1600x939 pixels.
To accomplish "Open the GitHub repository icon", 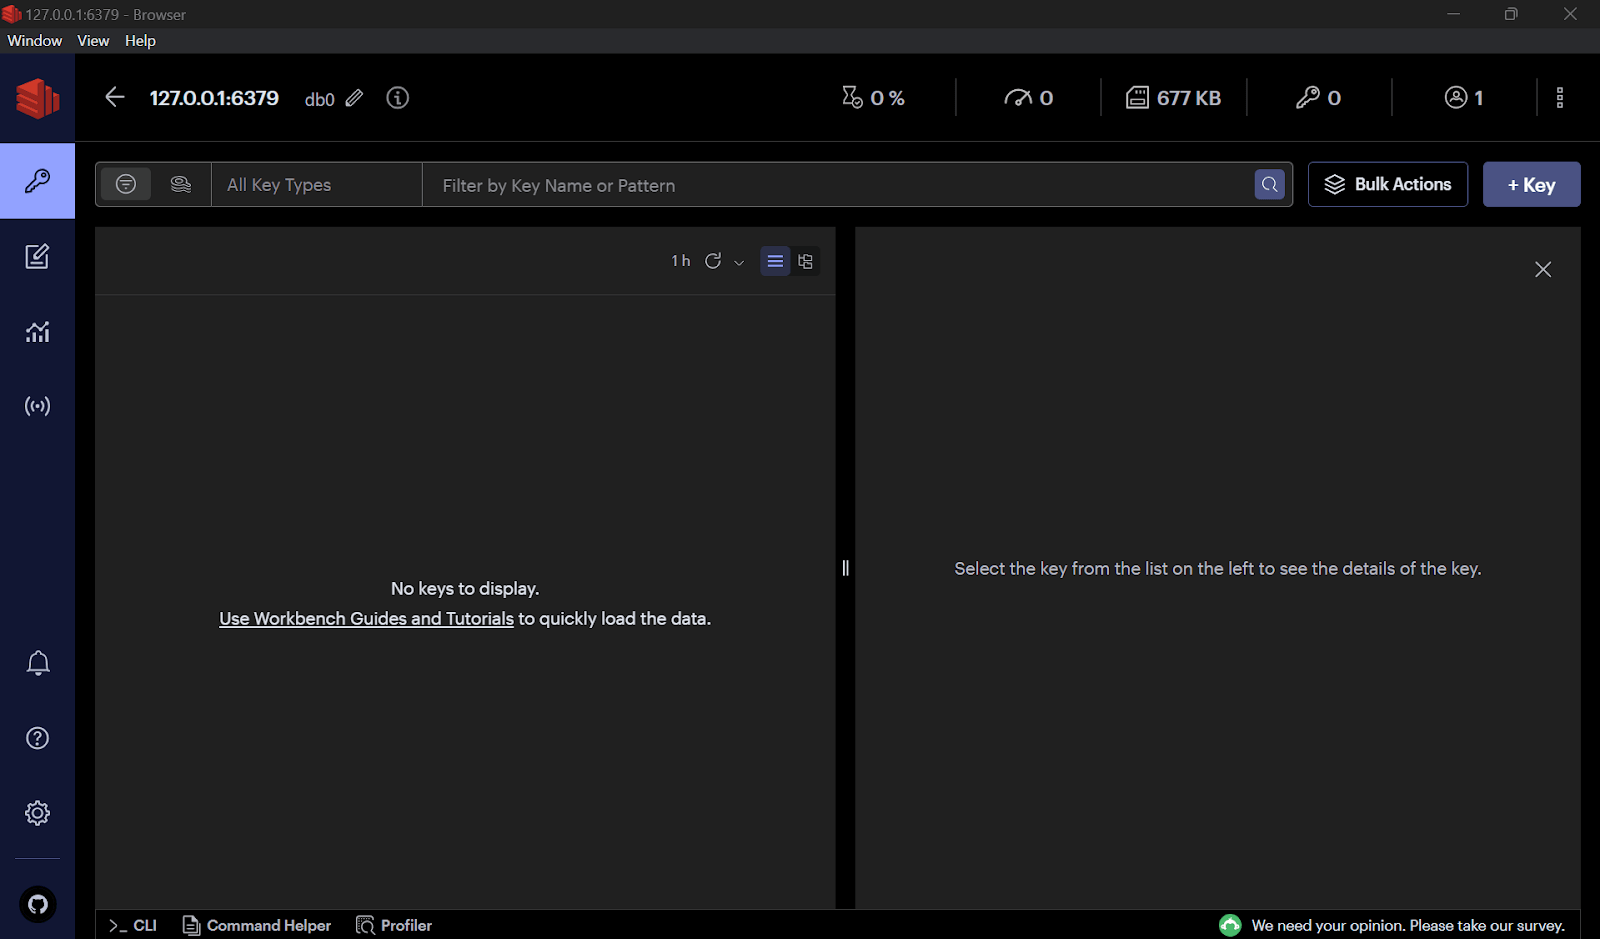I will click(x=37, y=905).
